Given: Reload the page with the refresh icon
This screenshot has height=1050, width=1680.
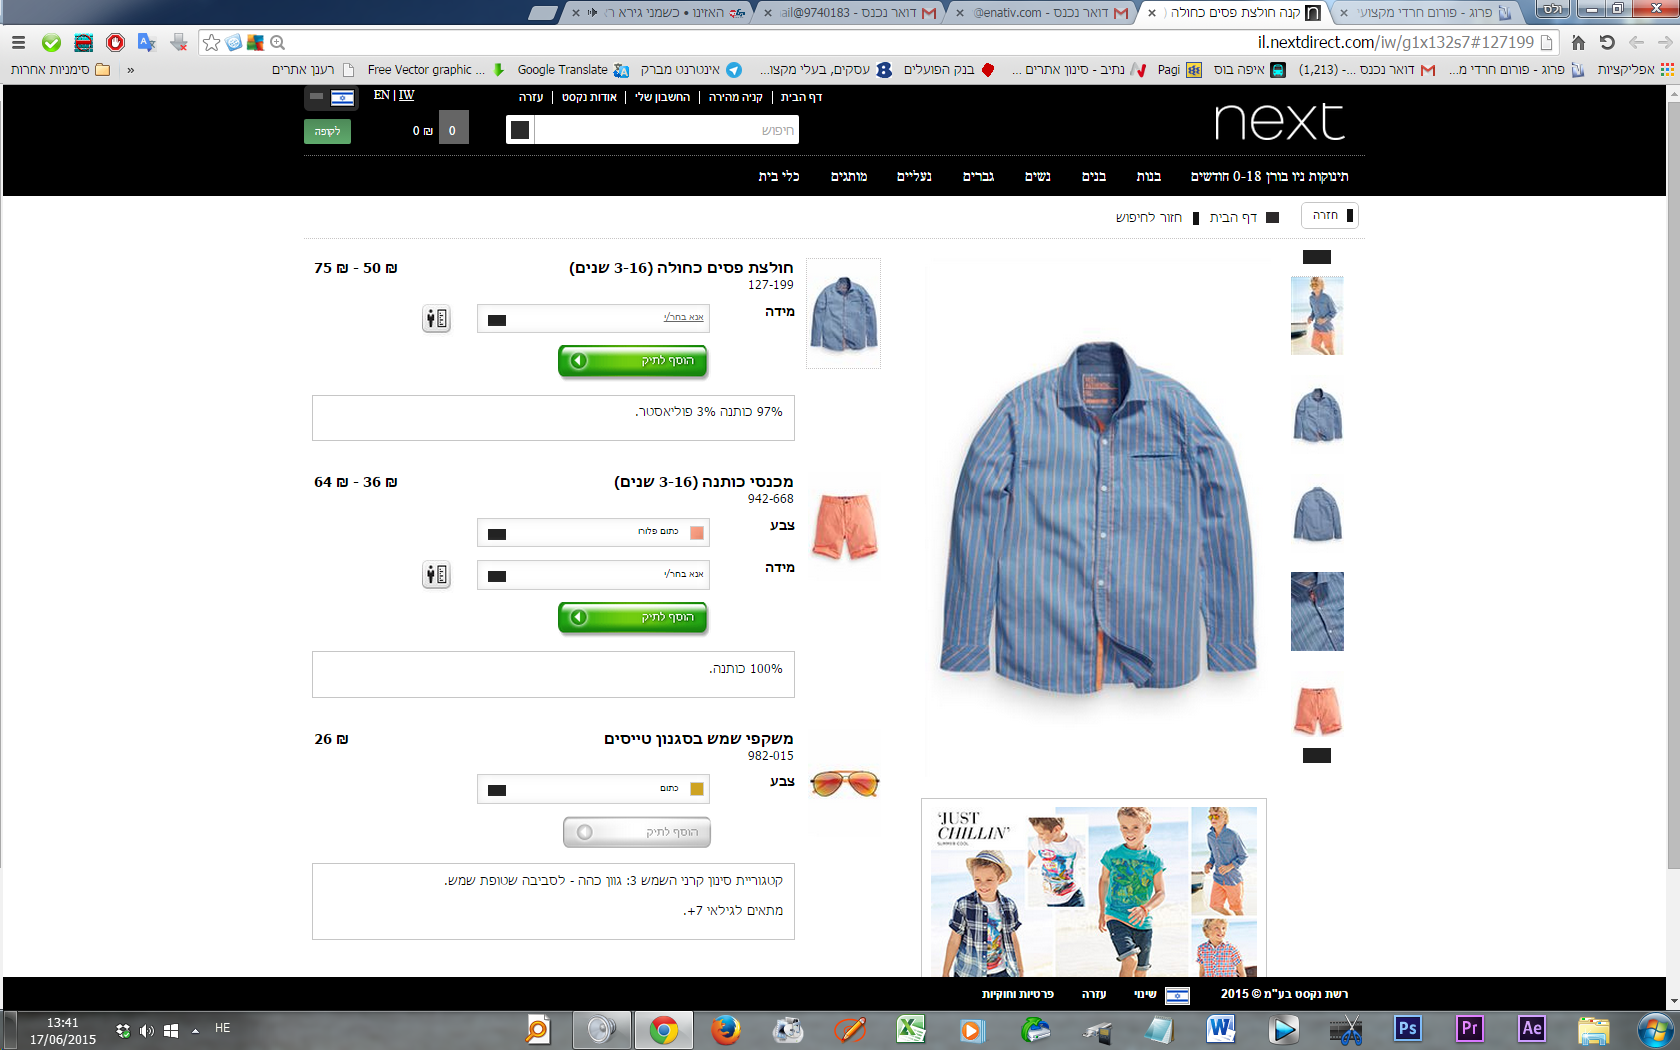Looking at the screenshot, I should click(1607, 42).
